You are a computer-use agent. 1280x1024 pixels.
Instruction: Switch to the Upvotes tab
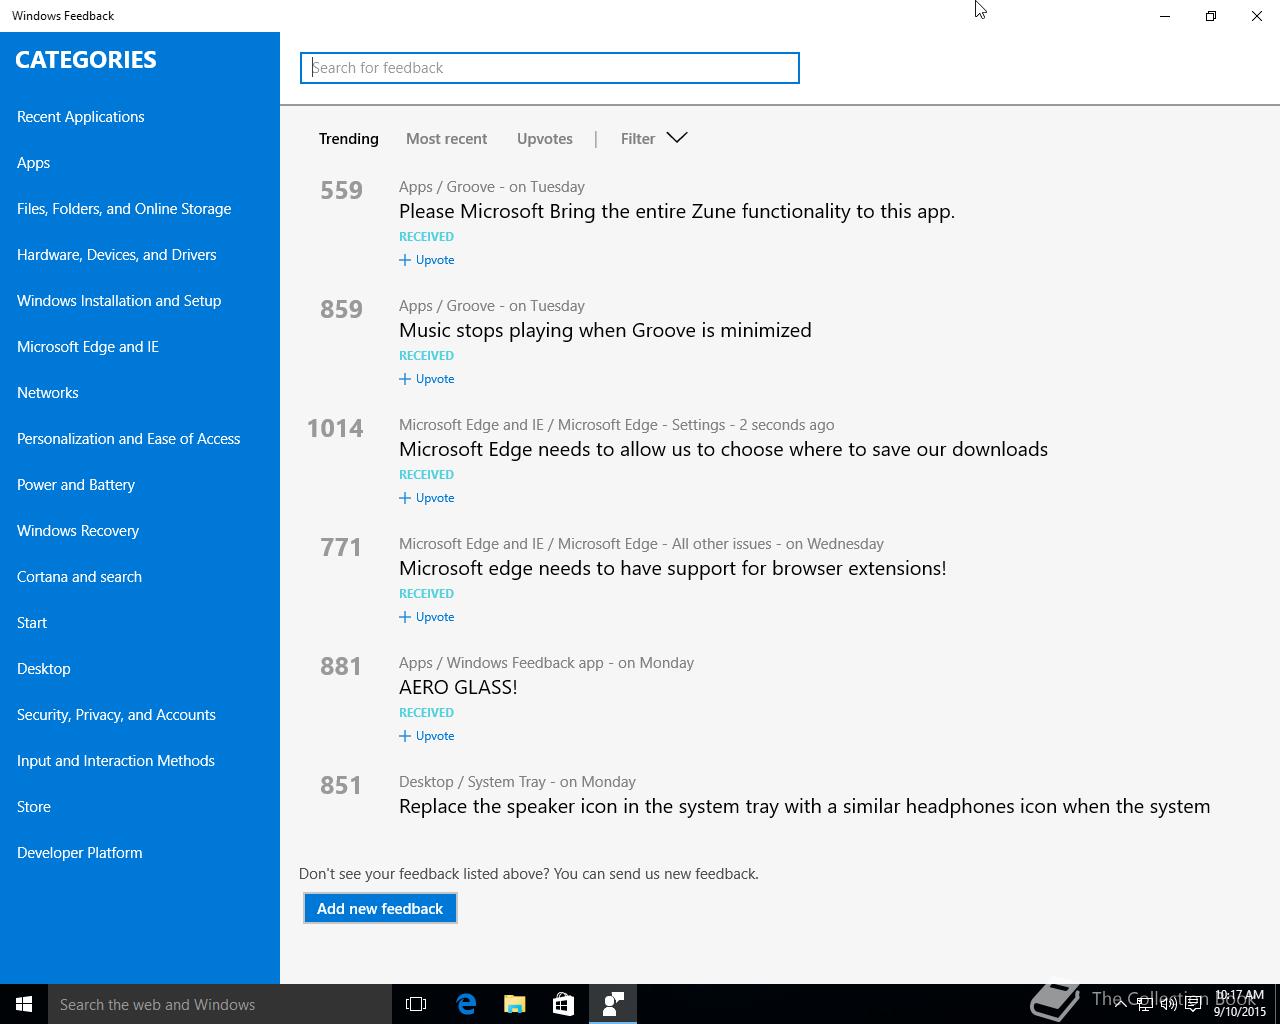click(x=544, y=139)
